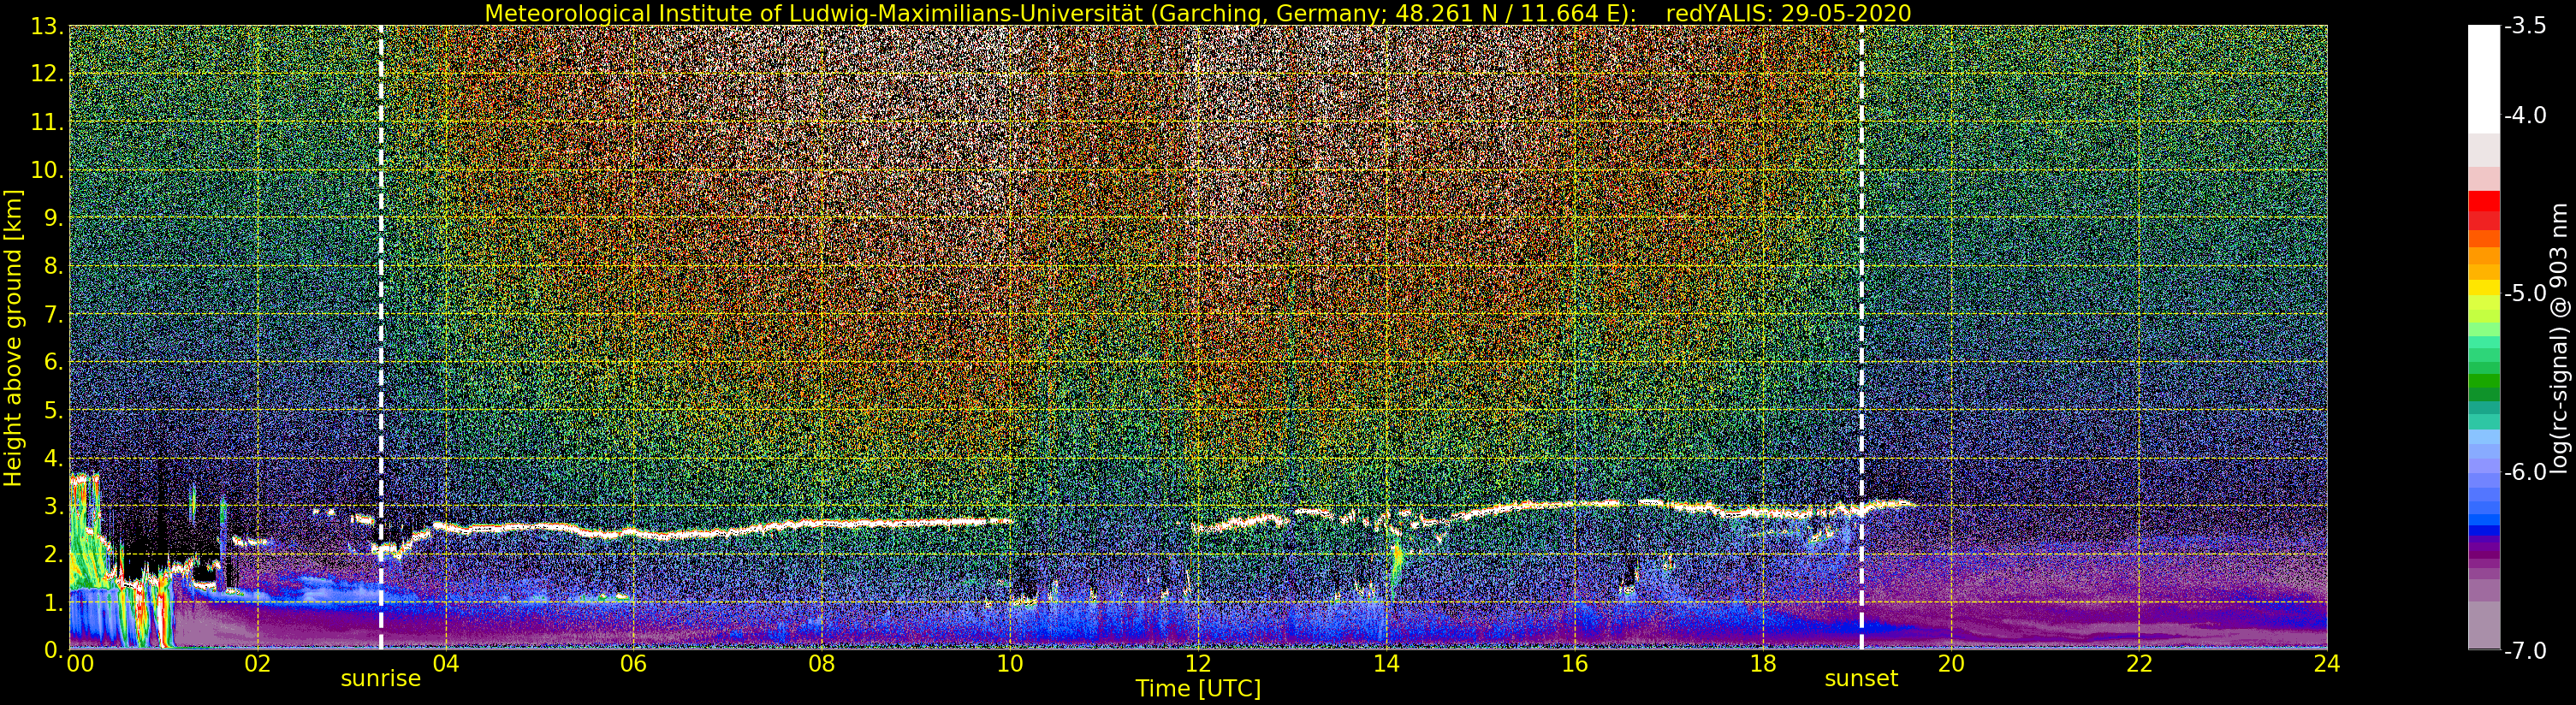
Task: Select the "1." height axis tick label
Action: tap(54, 602)
